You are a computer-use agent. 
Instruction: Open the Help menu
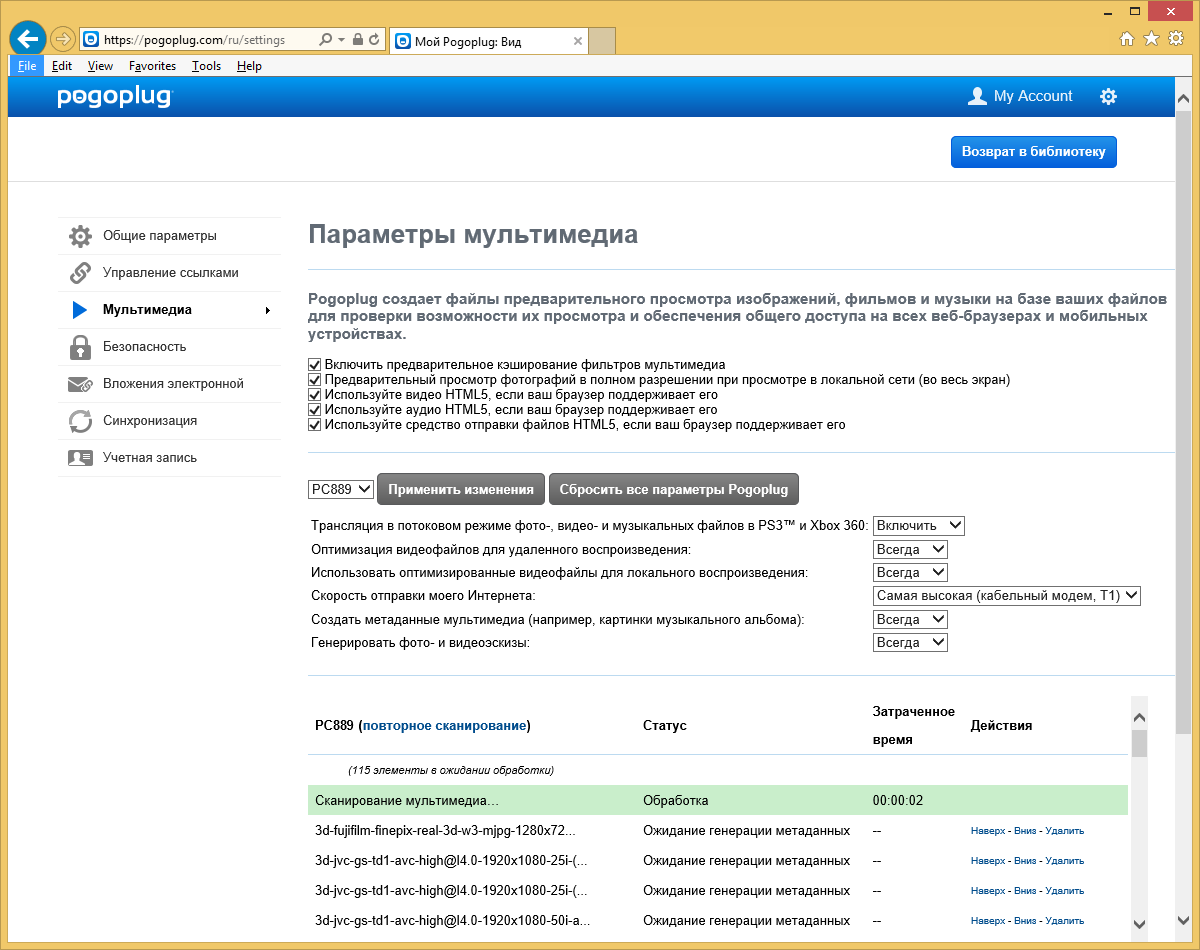[x=249, y=66]
